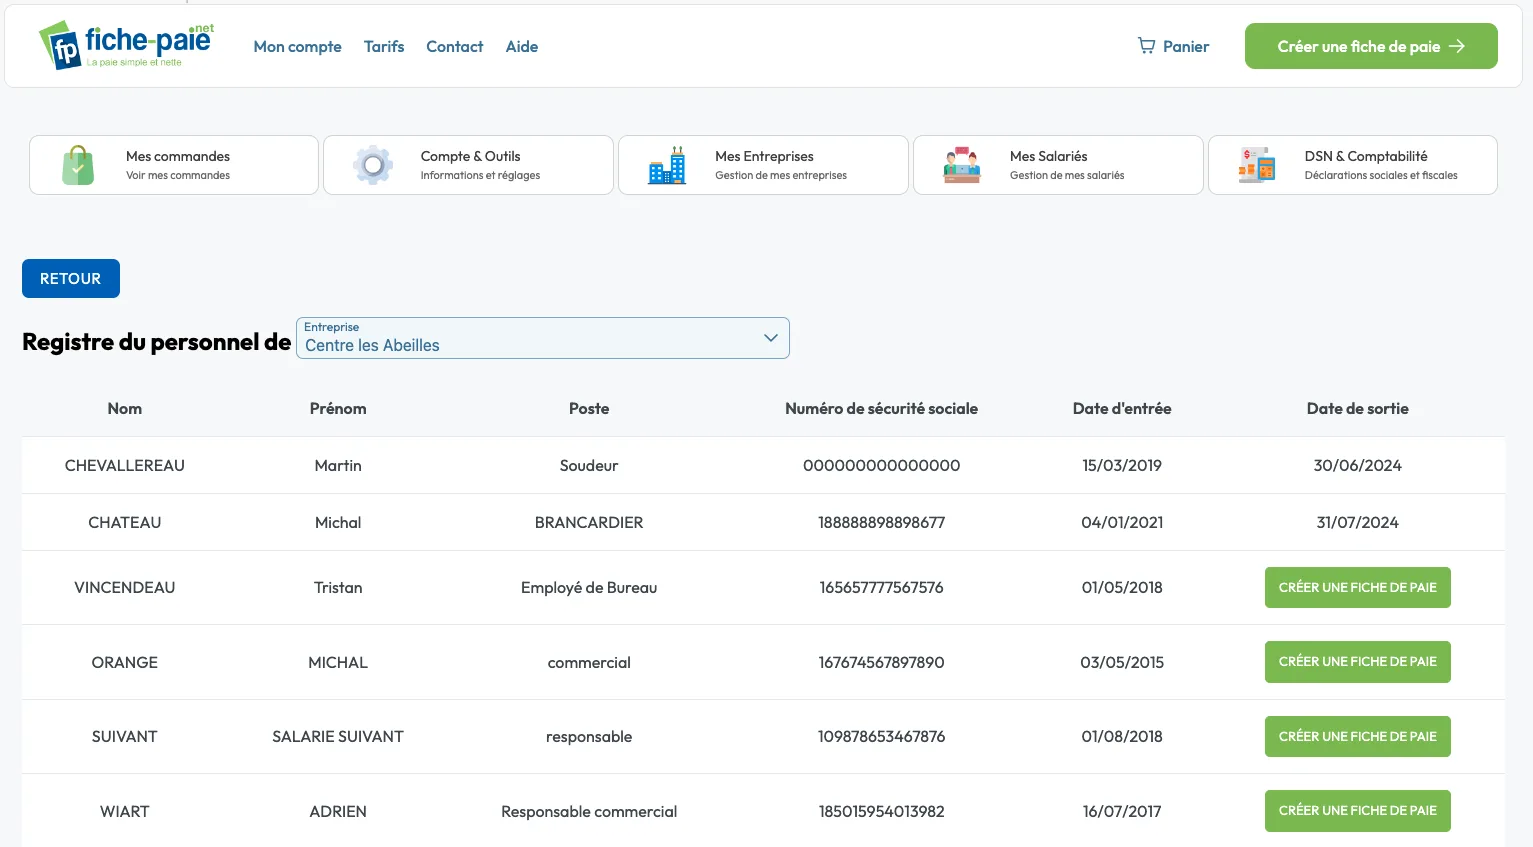1533x847 pixels.
Task: Create a payslip for SUIVANT responsable
Action: coord(1357,737)
